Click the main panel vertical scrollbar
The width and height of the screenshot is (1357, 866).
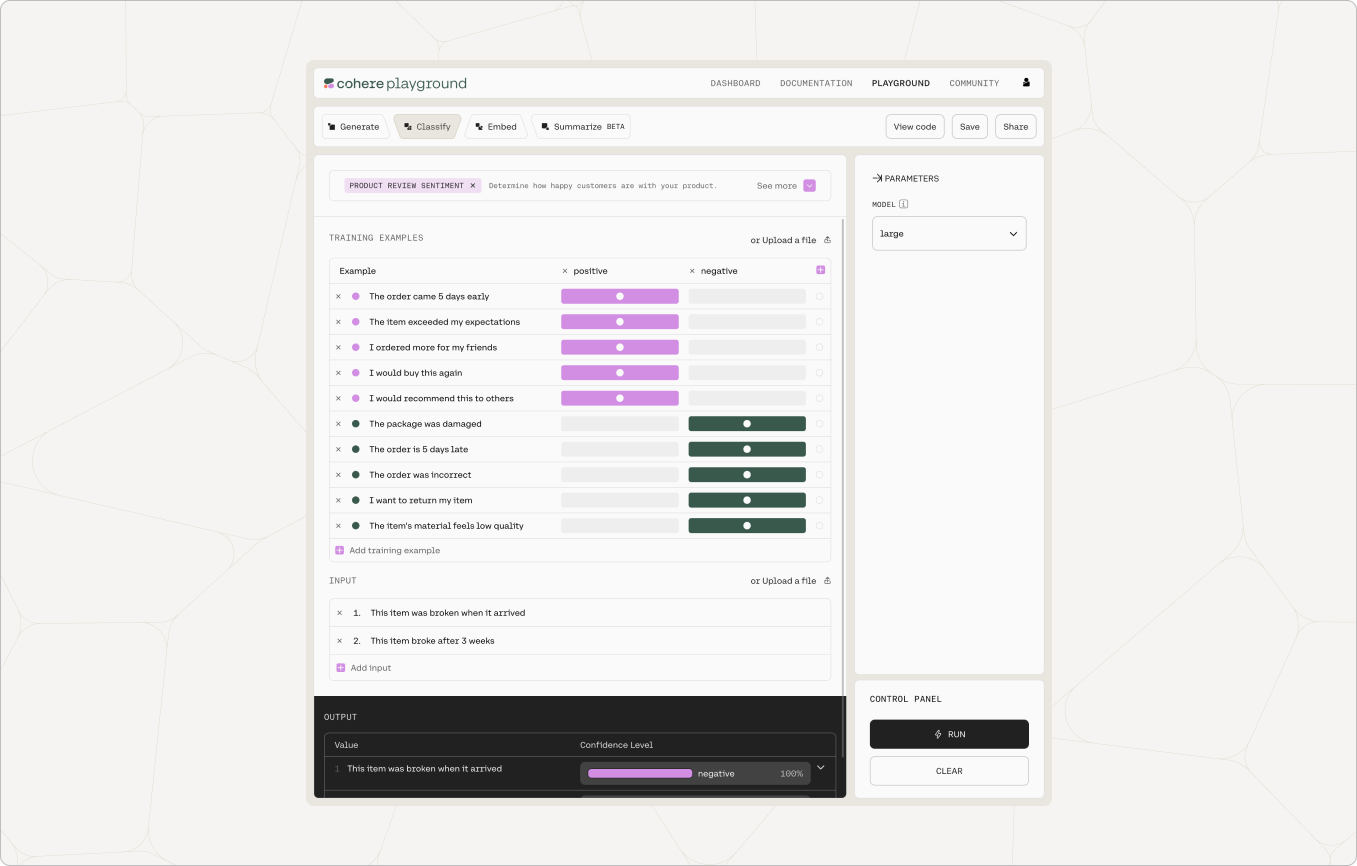844,488
